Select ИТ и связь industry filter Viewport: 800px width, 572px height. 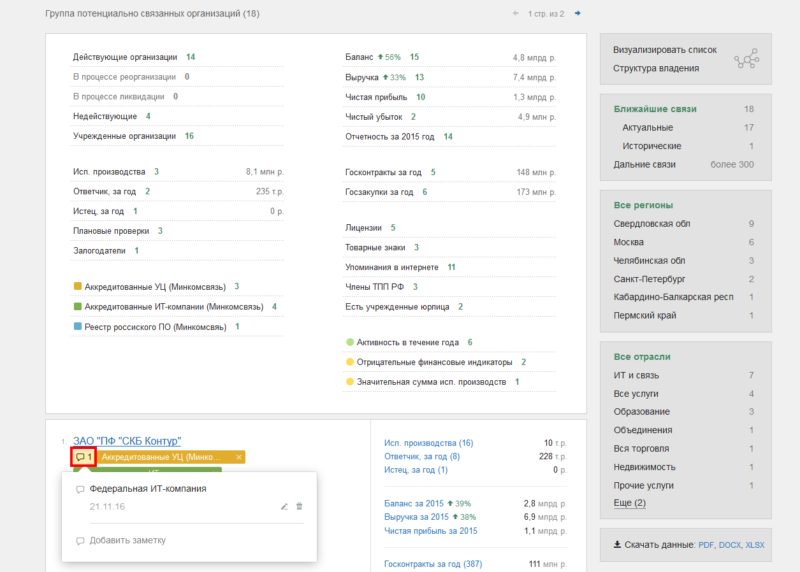[636, 376]
